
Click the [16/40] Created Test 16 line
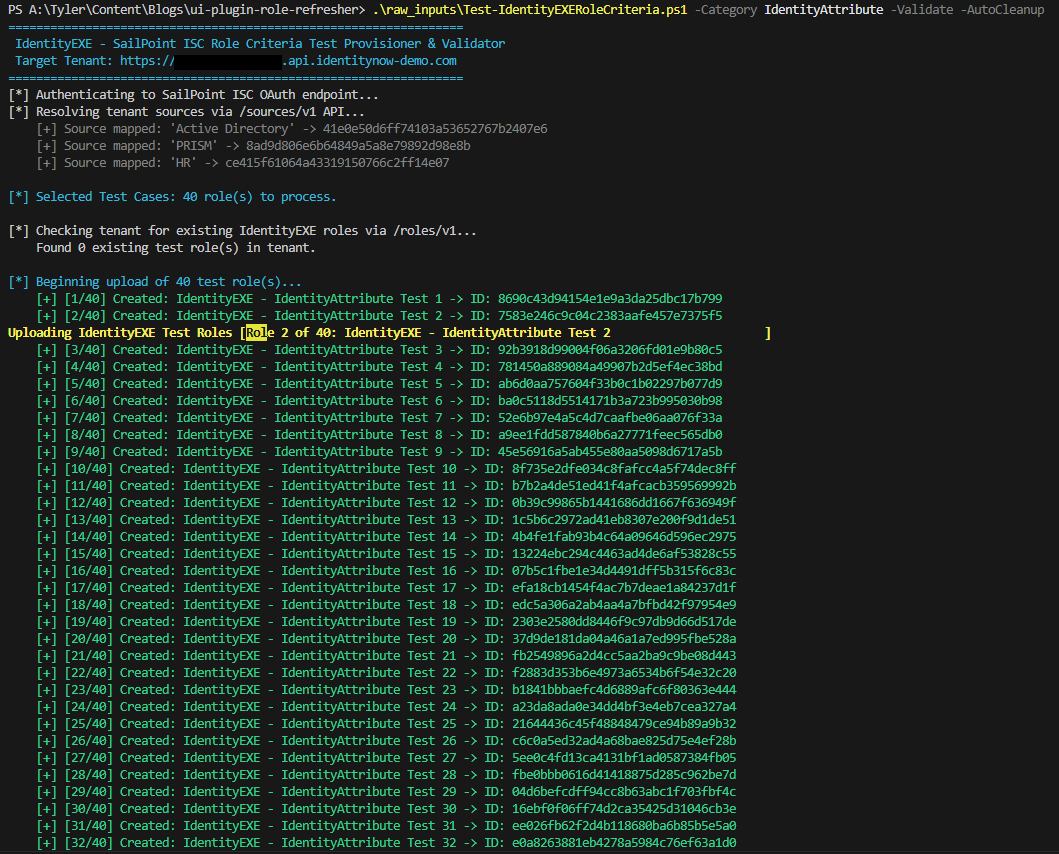click(386, 571)
